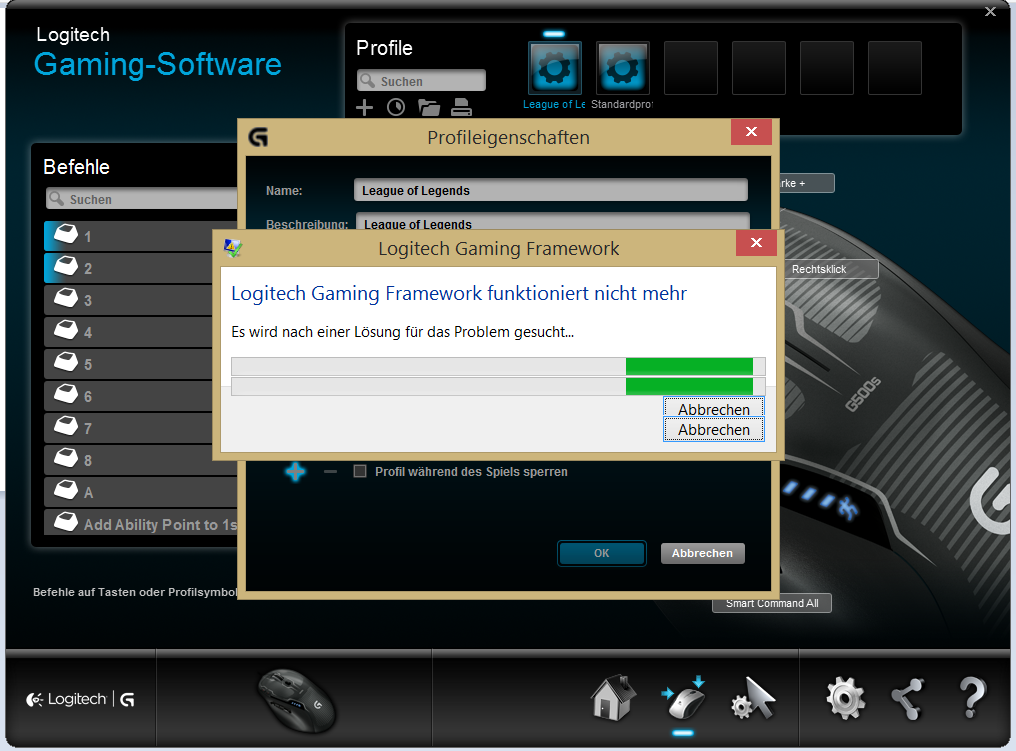Select the Standardprofil gear icon
The width and height of the screenshot is (1016, 751).
623,68
